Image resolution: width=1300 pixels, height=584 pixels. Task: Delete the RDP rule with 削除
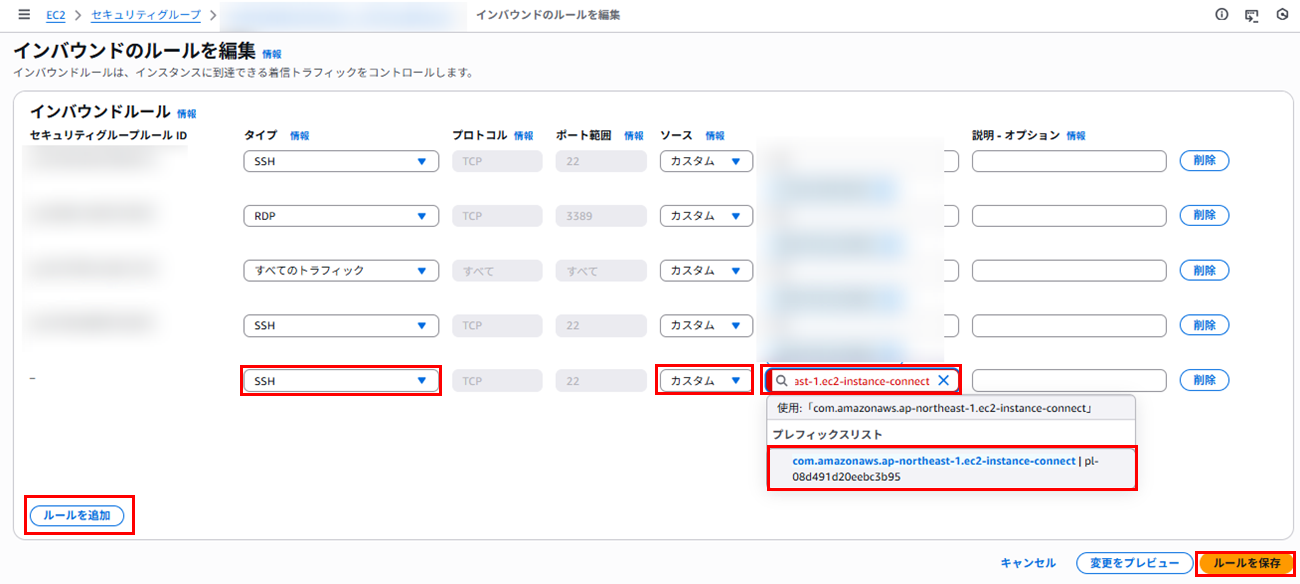pyautogui.click(x=1205, y=216)
